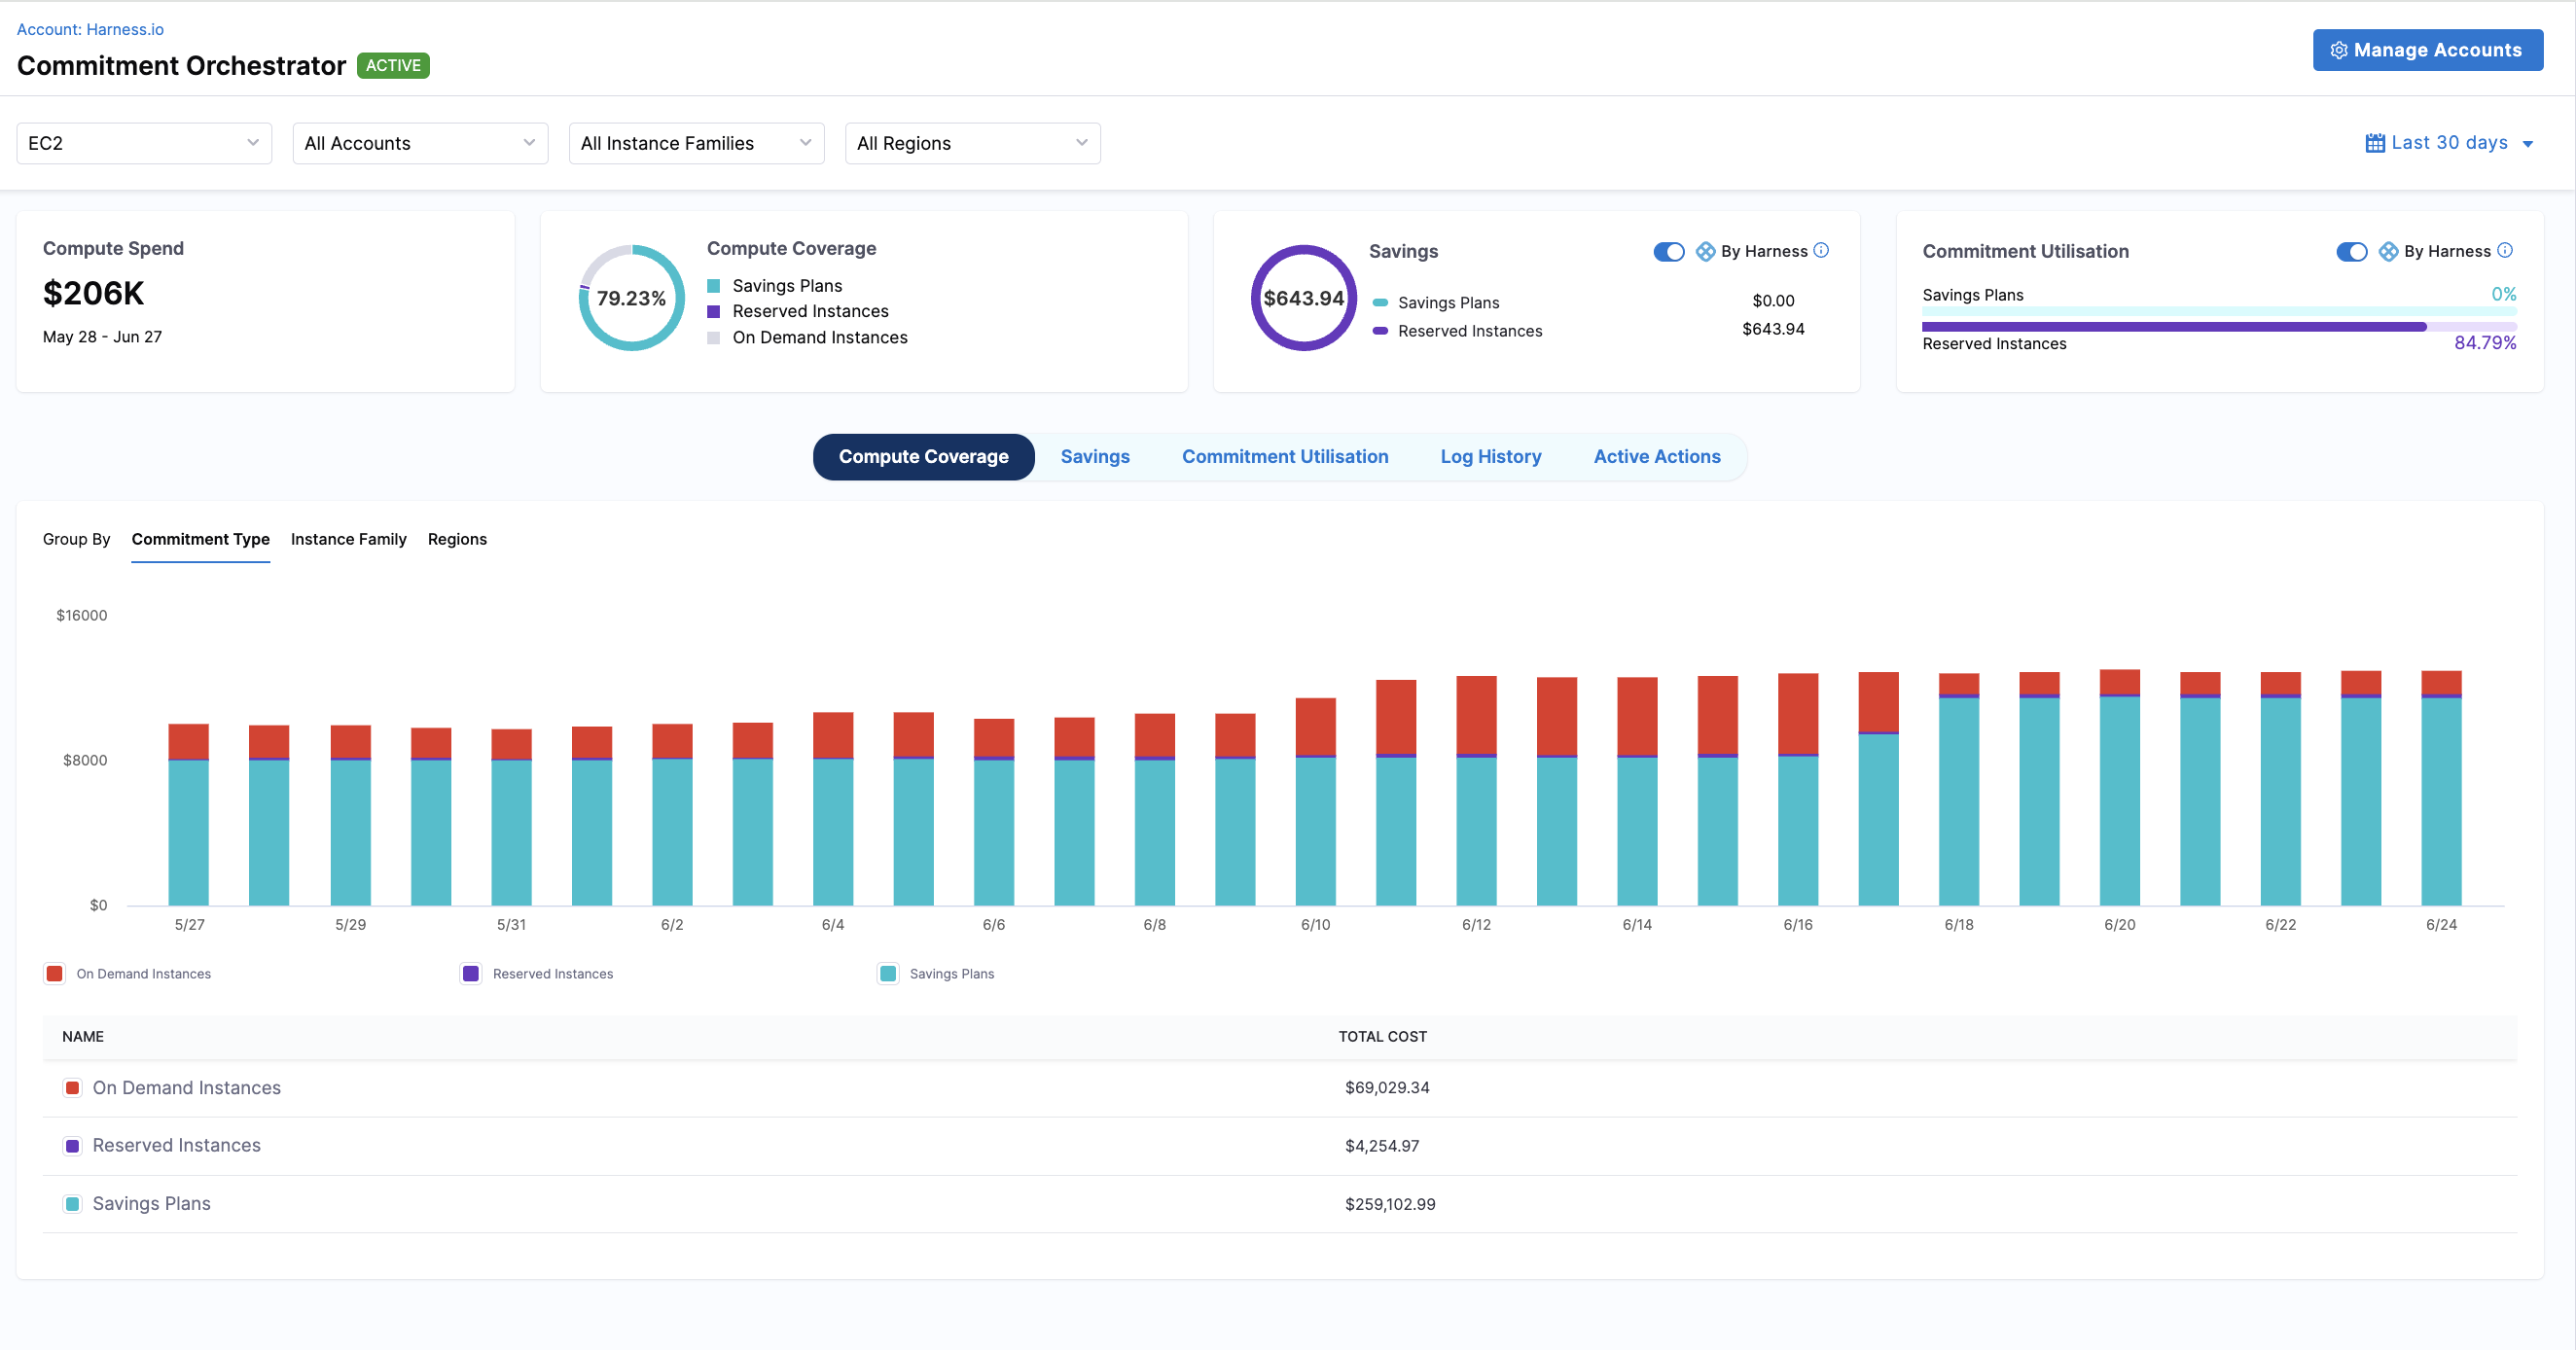2576x1350 pixels.
Task: Click Harness logo icon in Commitment Utilisation card
Action: coord(2388,251)
